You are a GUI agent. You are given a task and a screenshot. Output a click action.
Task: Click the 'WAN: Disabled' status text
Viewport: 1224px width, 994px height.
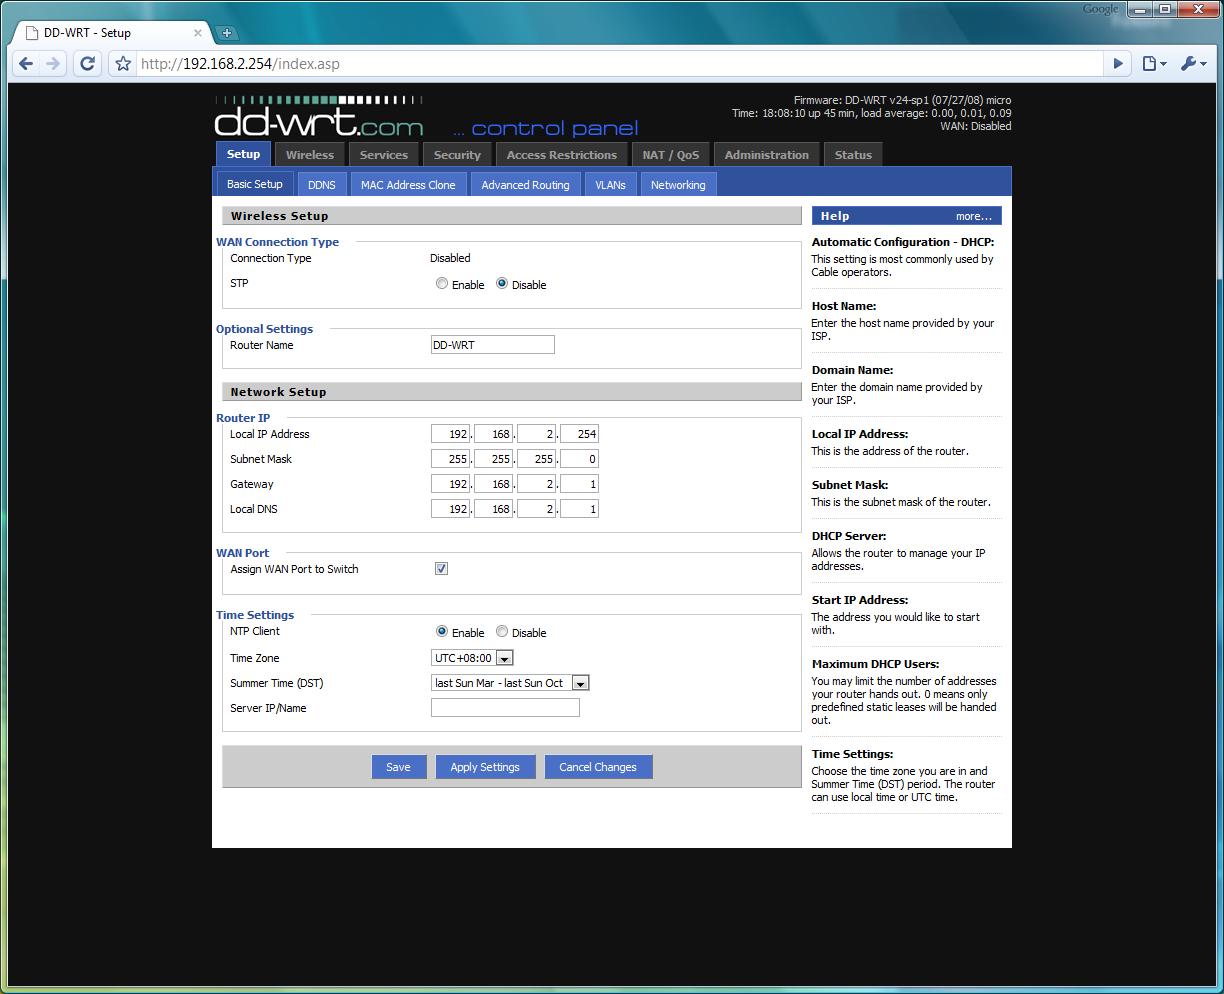tap(976, 127)
